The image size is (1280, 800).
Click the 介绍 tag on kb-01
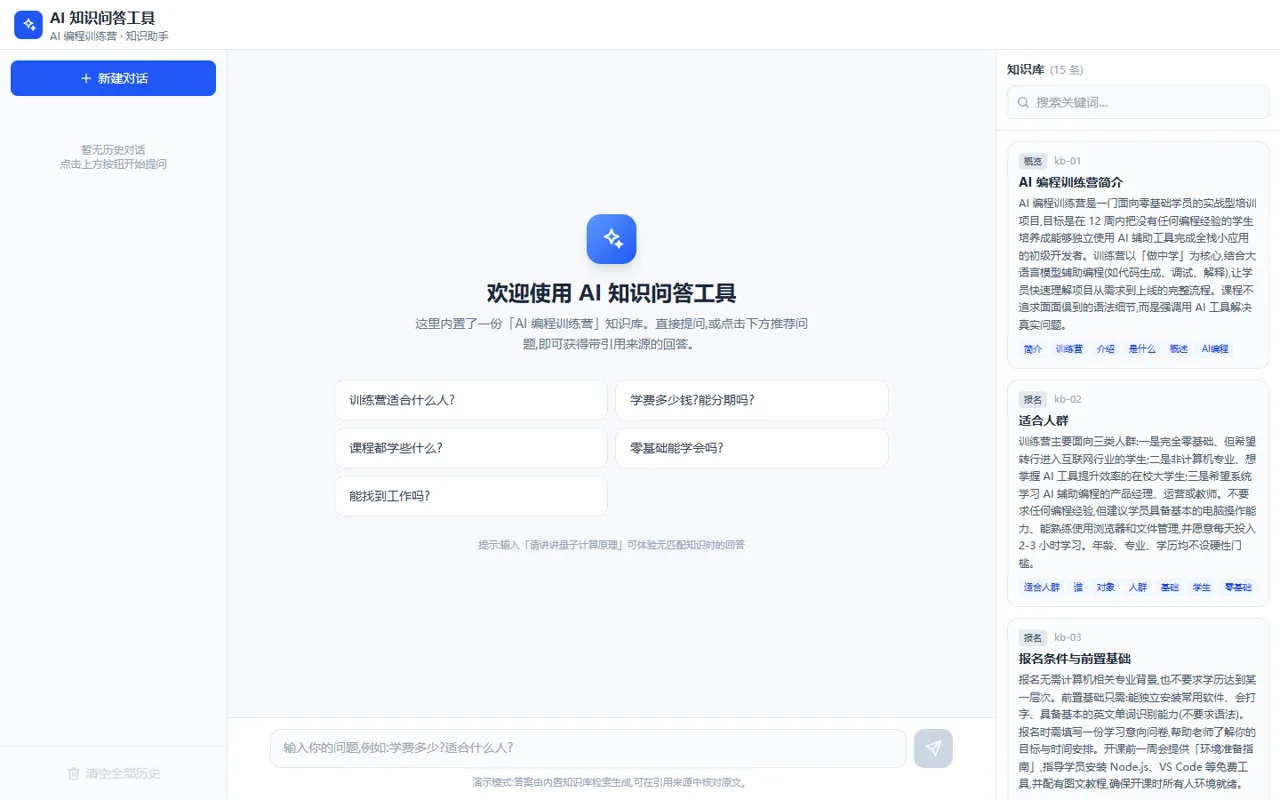1105,349
